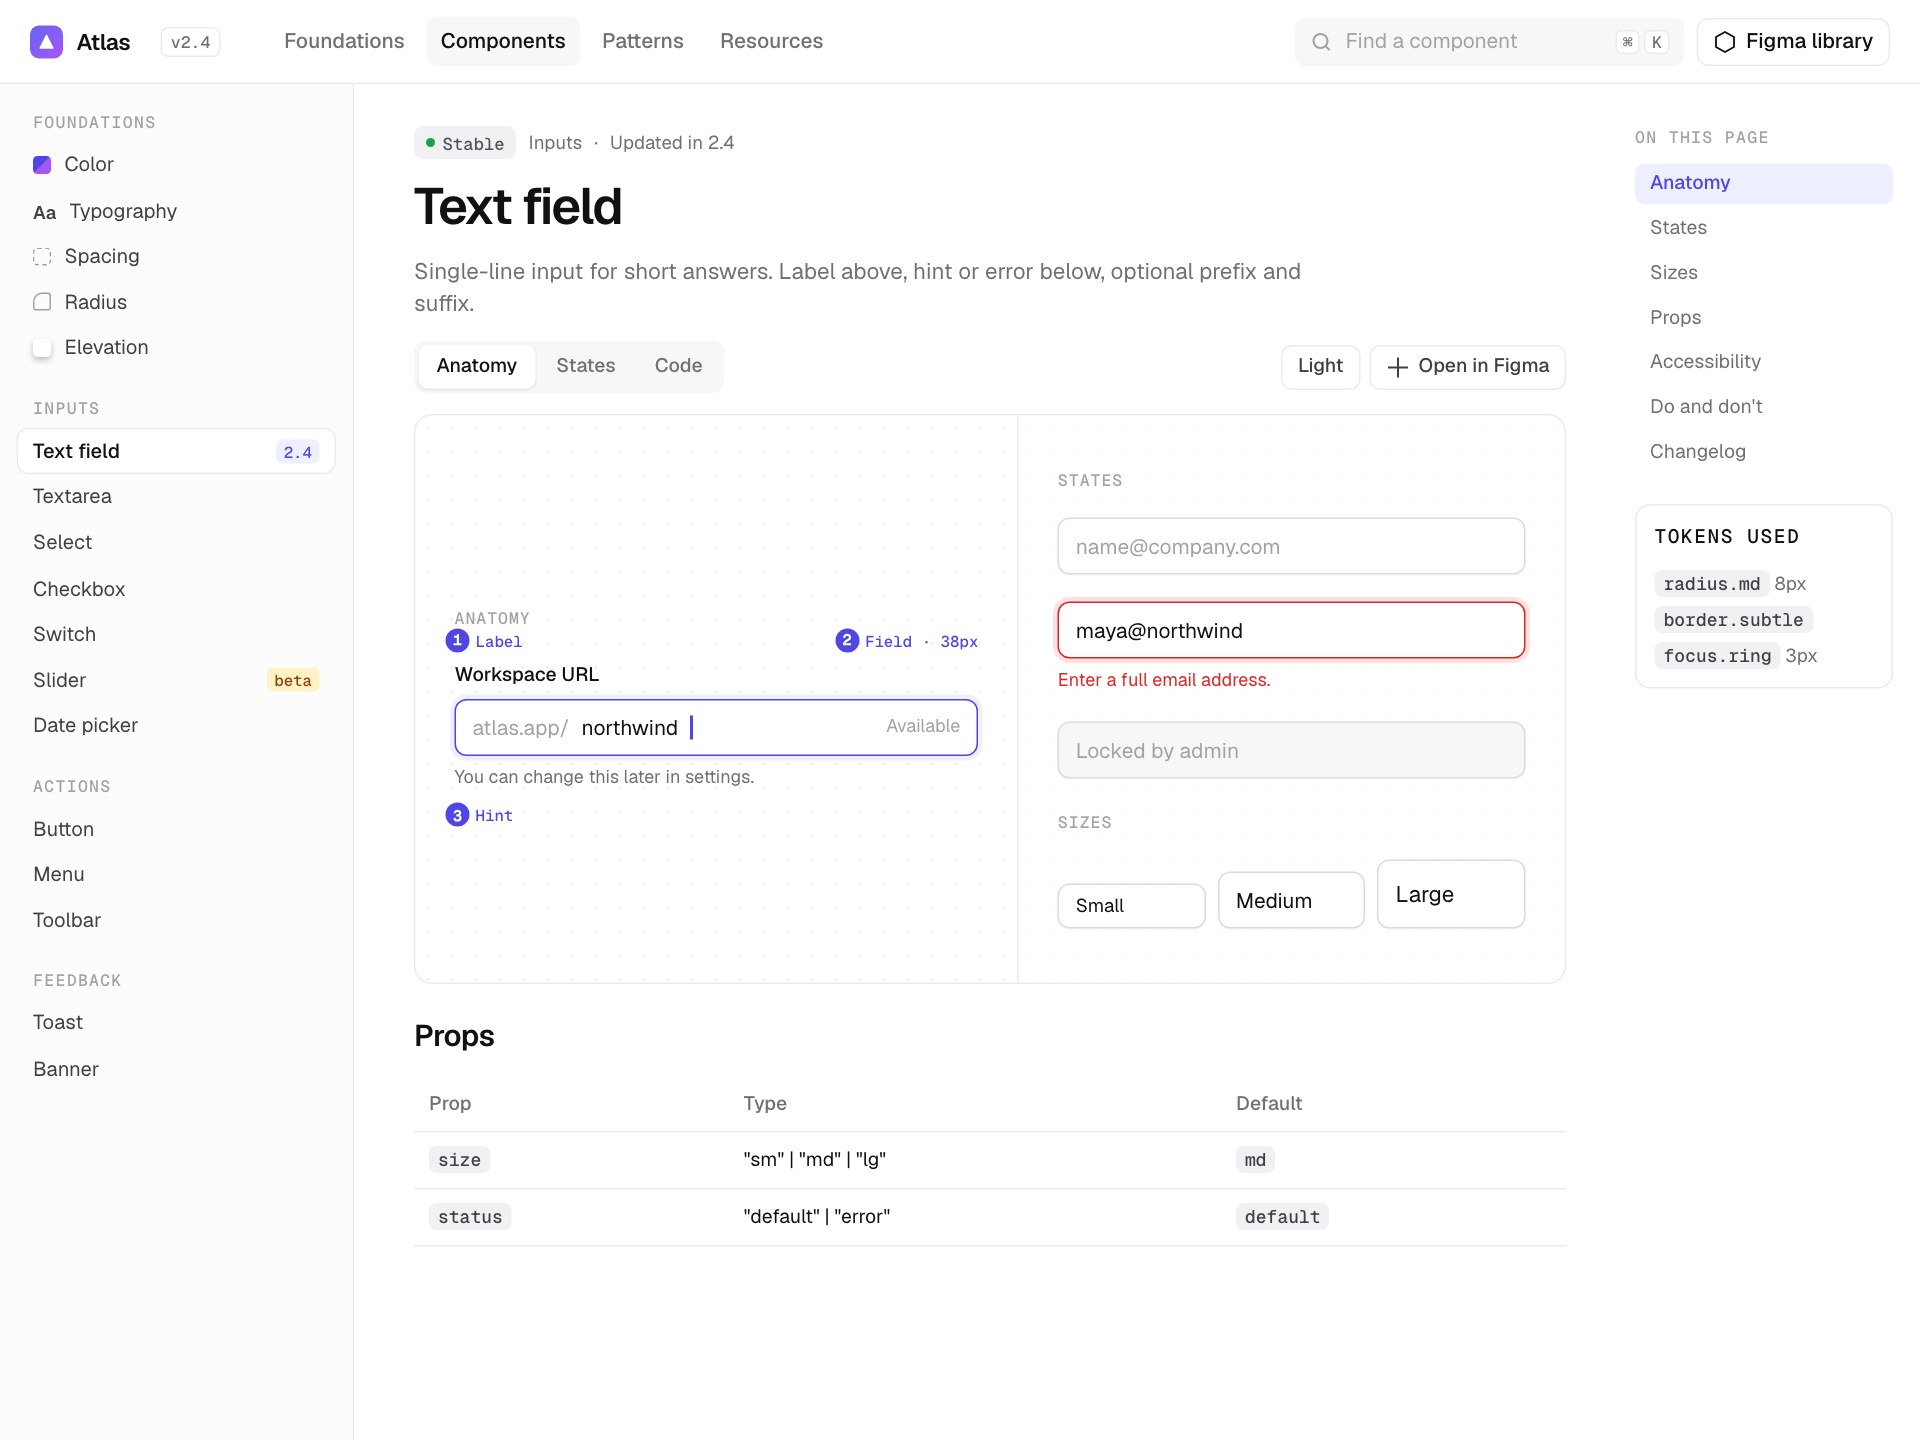Click the Radius rounded-square icon
The height and width of the screenshot is (1440, 1920).
(42, 302)
